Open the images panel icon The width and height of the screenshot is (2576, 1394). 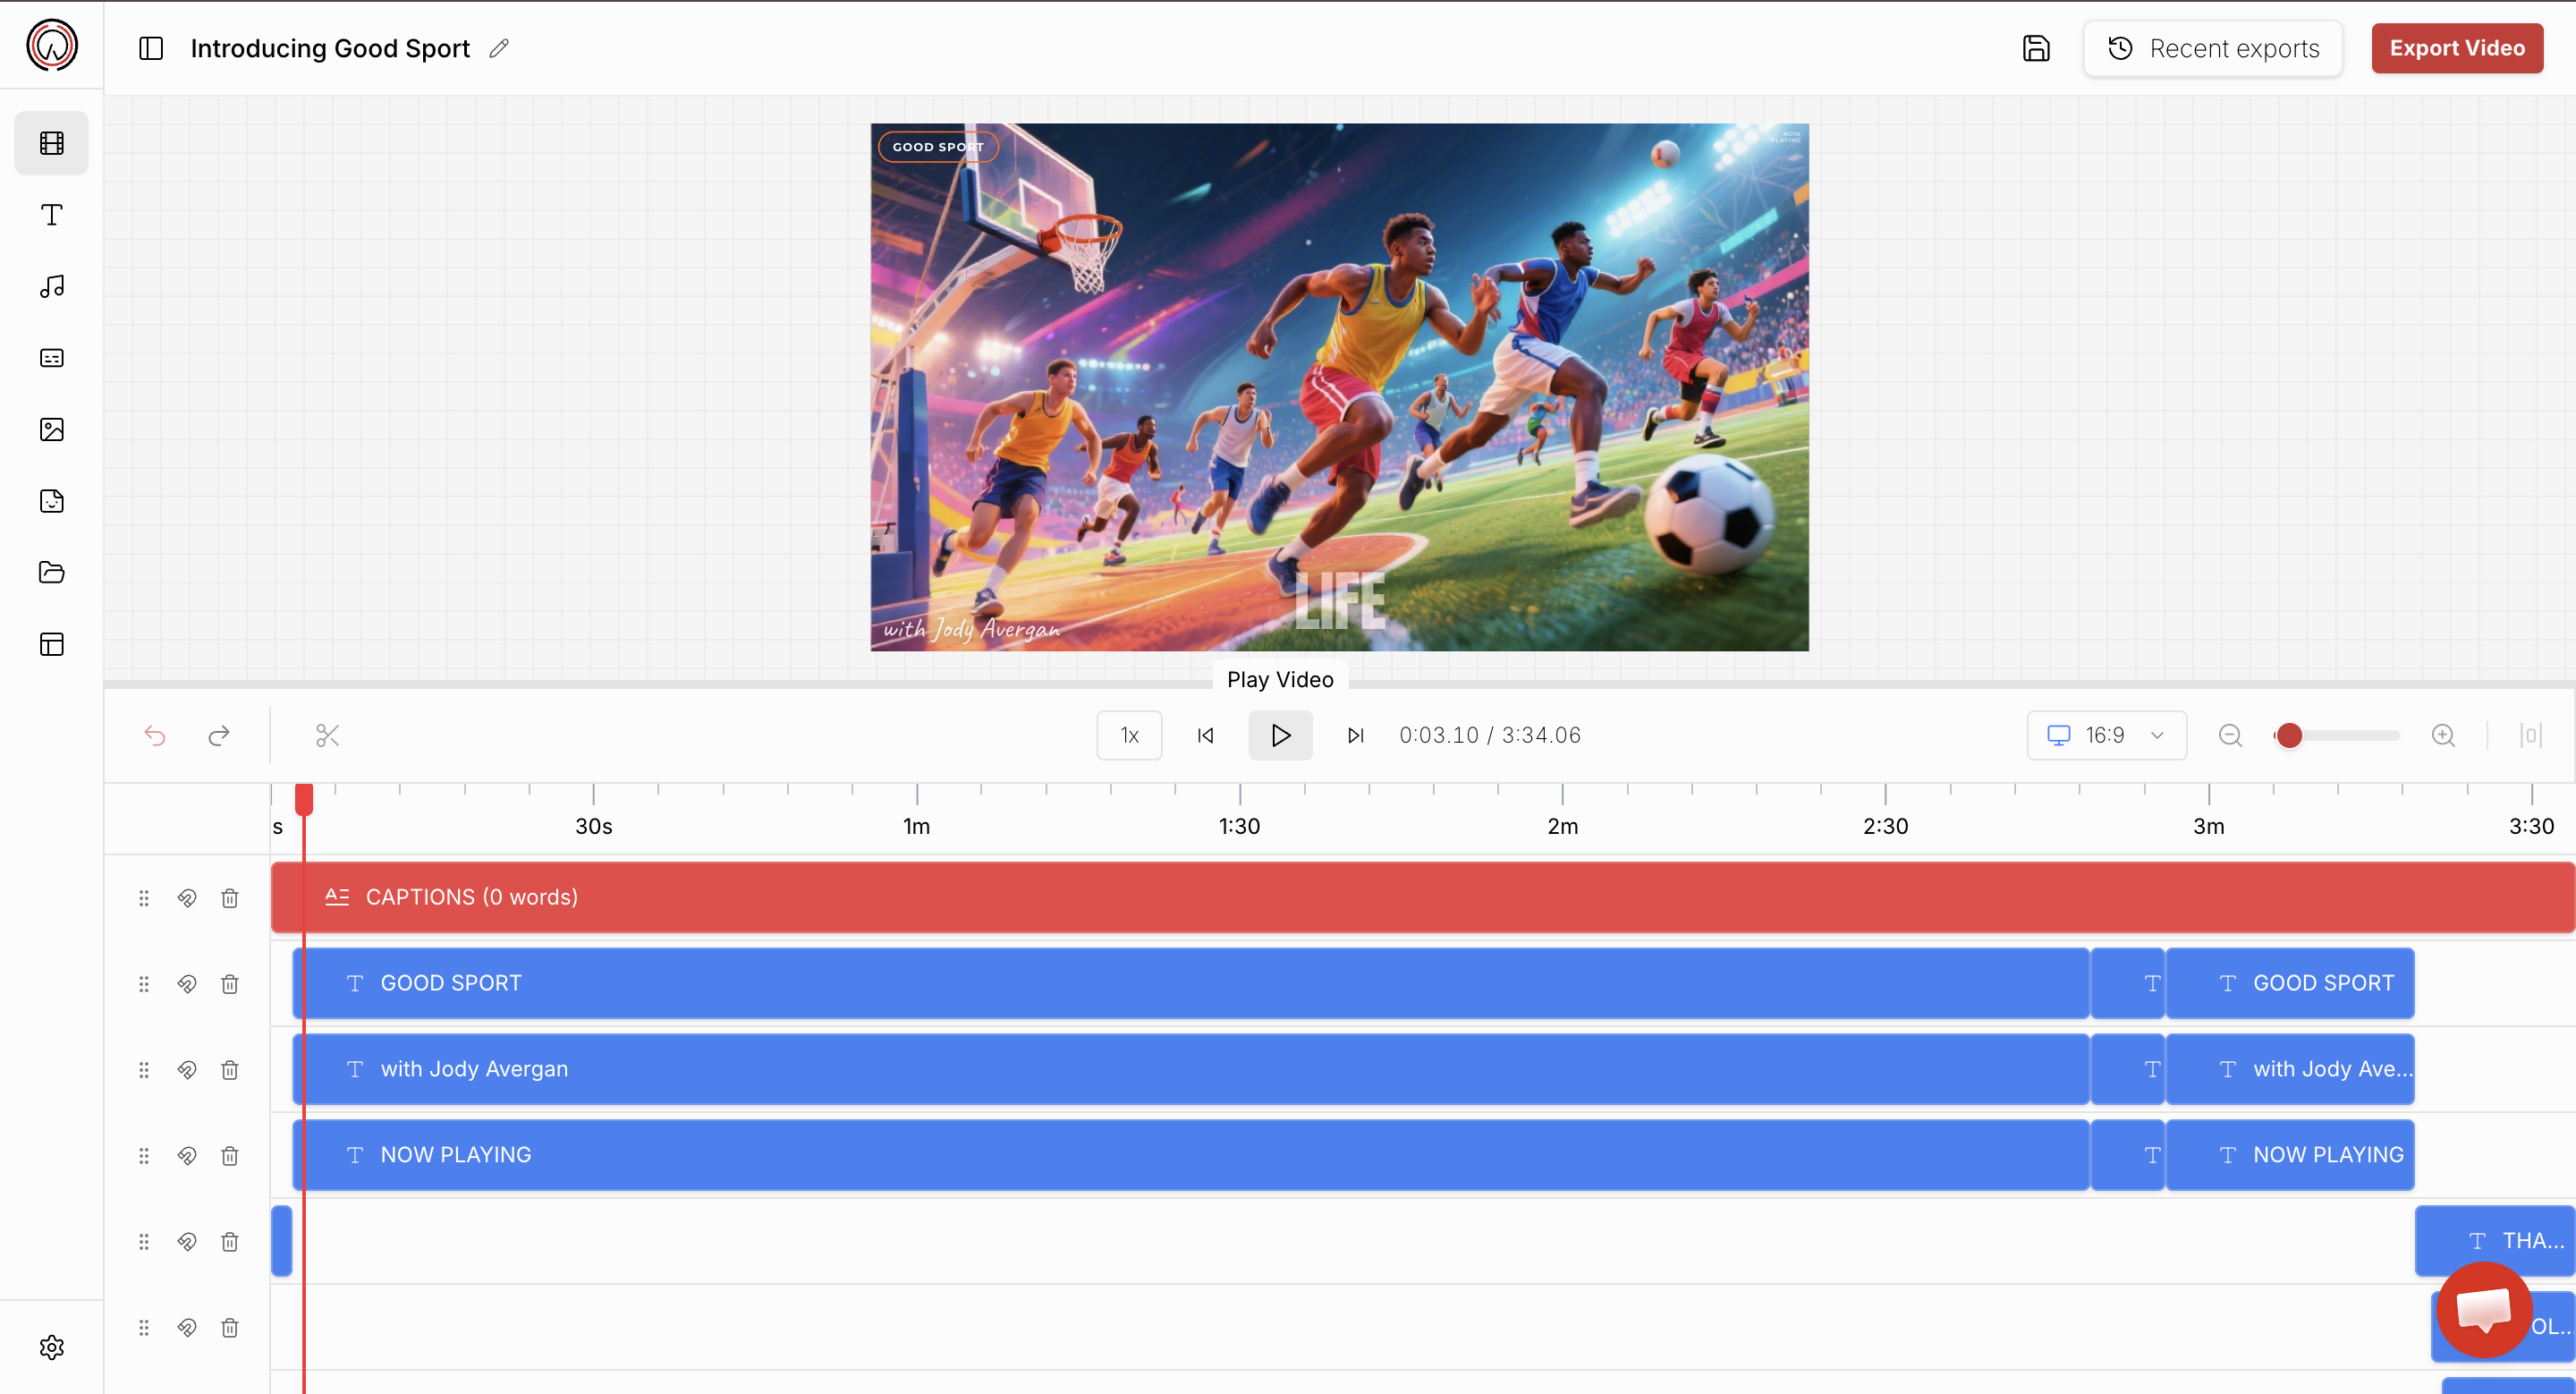point(52,430)
